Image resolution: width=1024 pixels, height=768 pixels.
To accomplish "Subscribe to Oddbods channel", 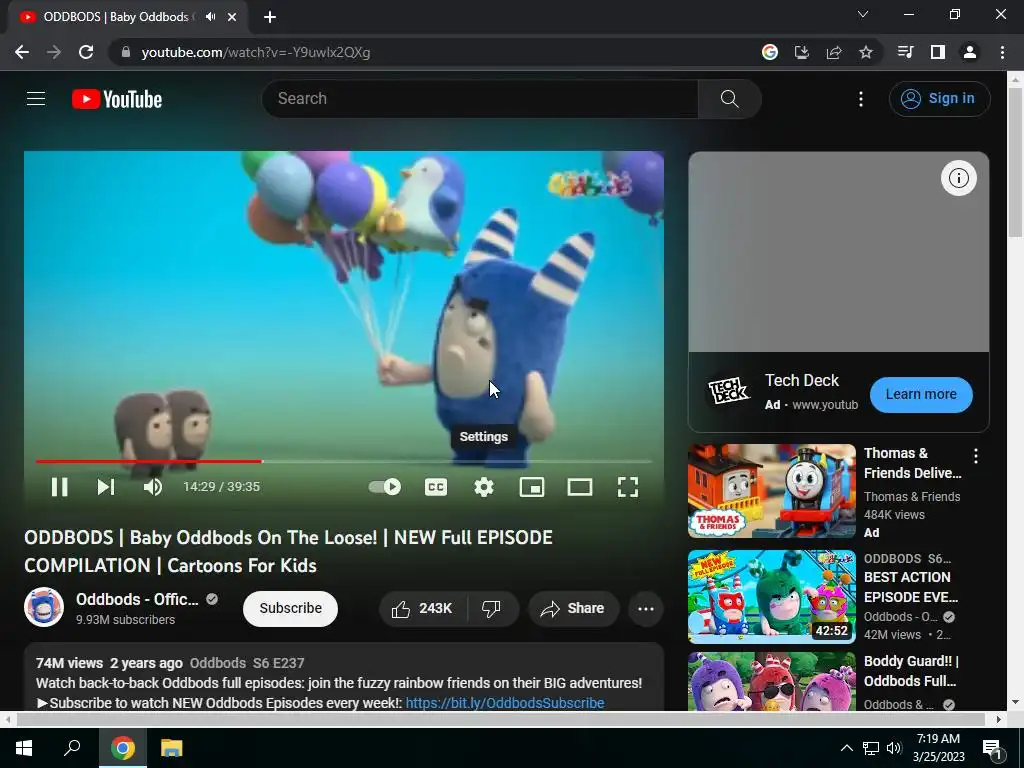I will (x=291, y=609).
